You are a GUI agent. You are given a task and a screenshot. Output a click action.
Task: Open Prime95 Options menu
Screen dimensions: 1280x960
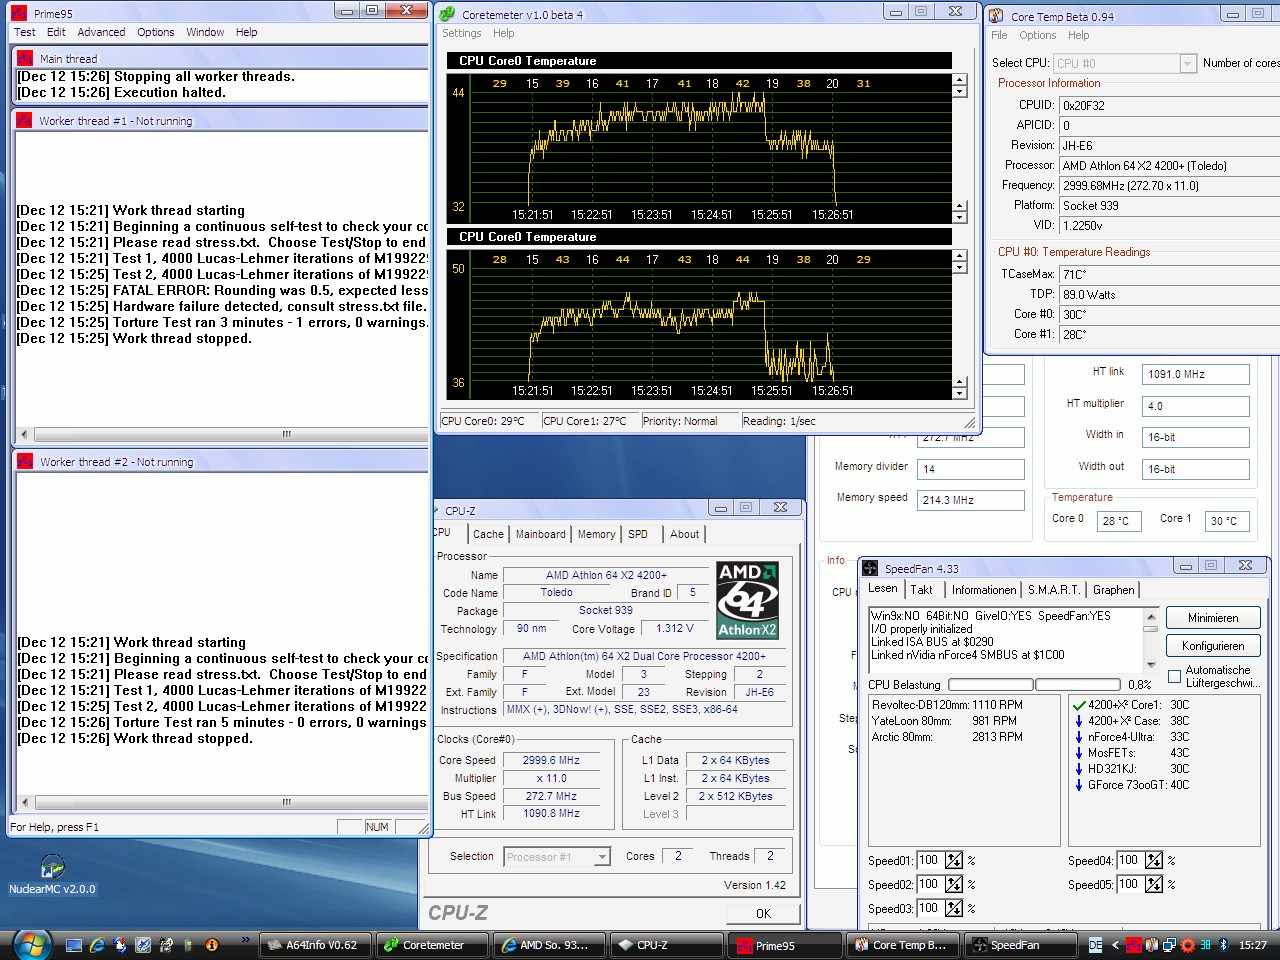tap(155, 32)
